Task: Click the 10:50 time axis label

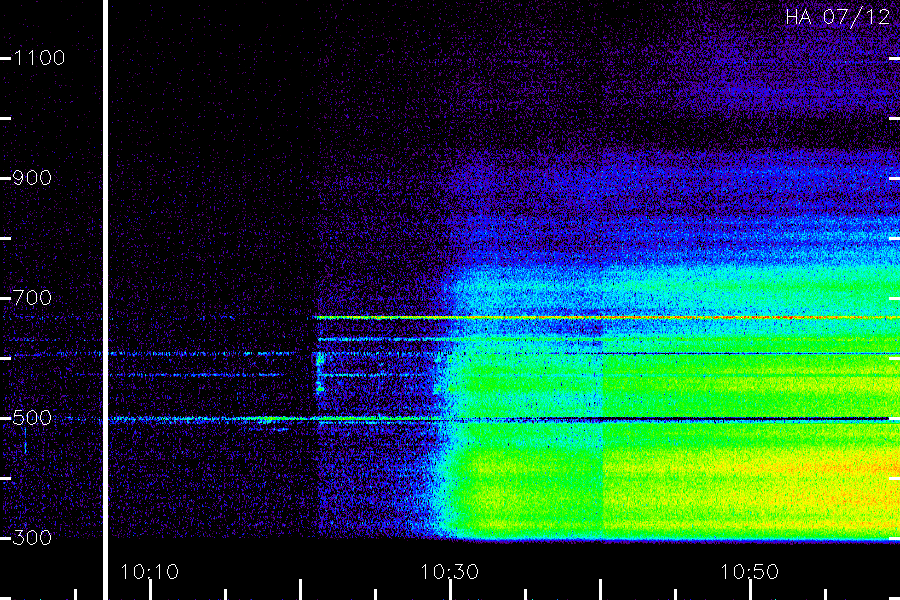Action: 750,572
